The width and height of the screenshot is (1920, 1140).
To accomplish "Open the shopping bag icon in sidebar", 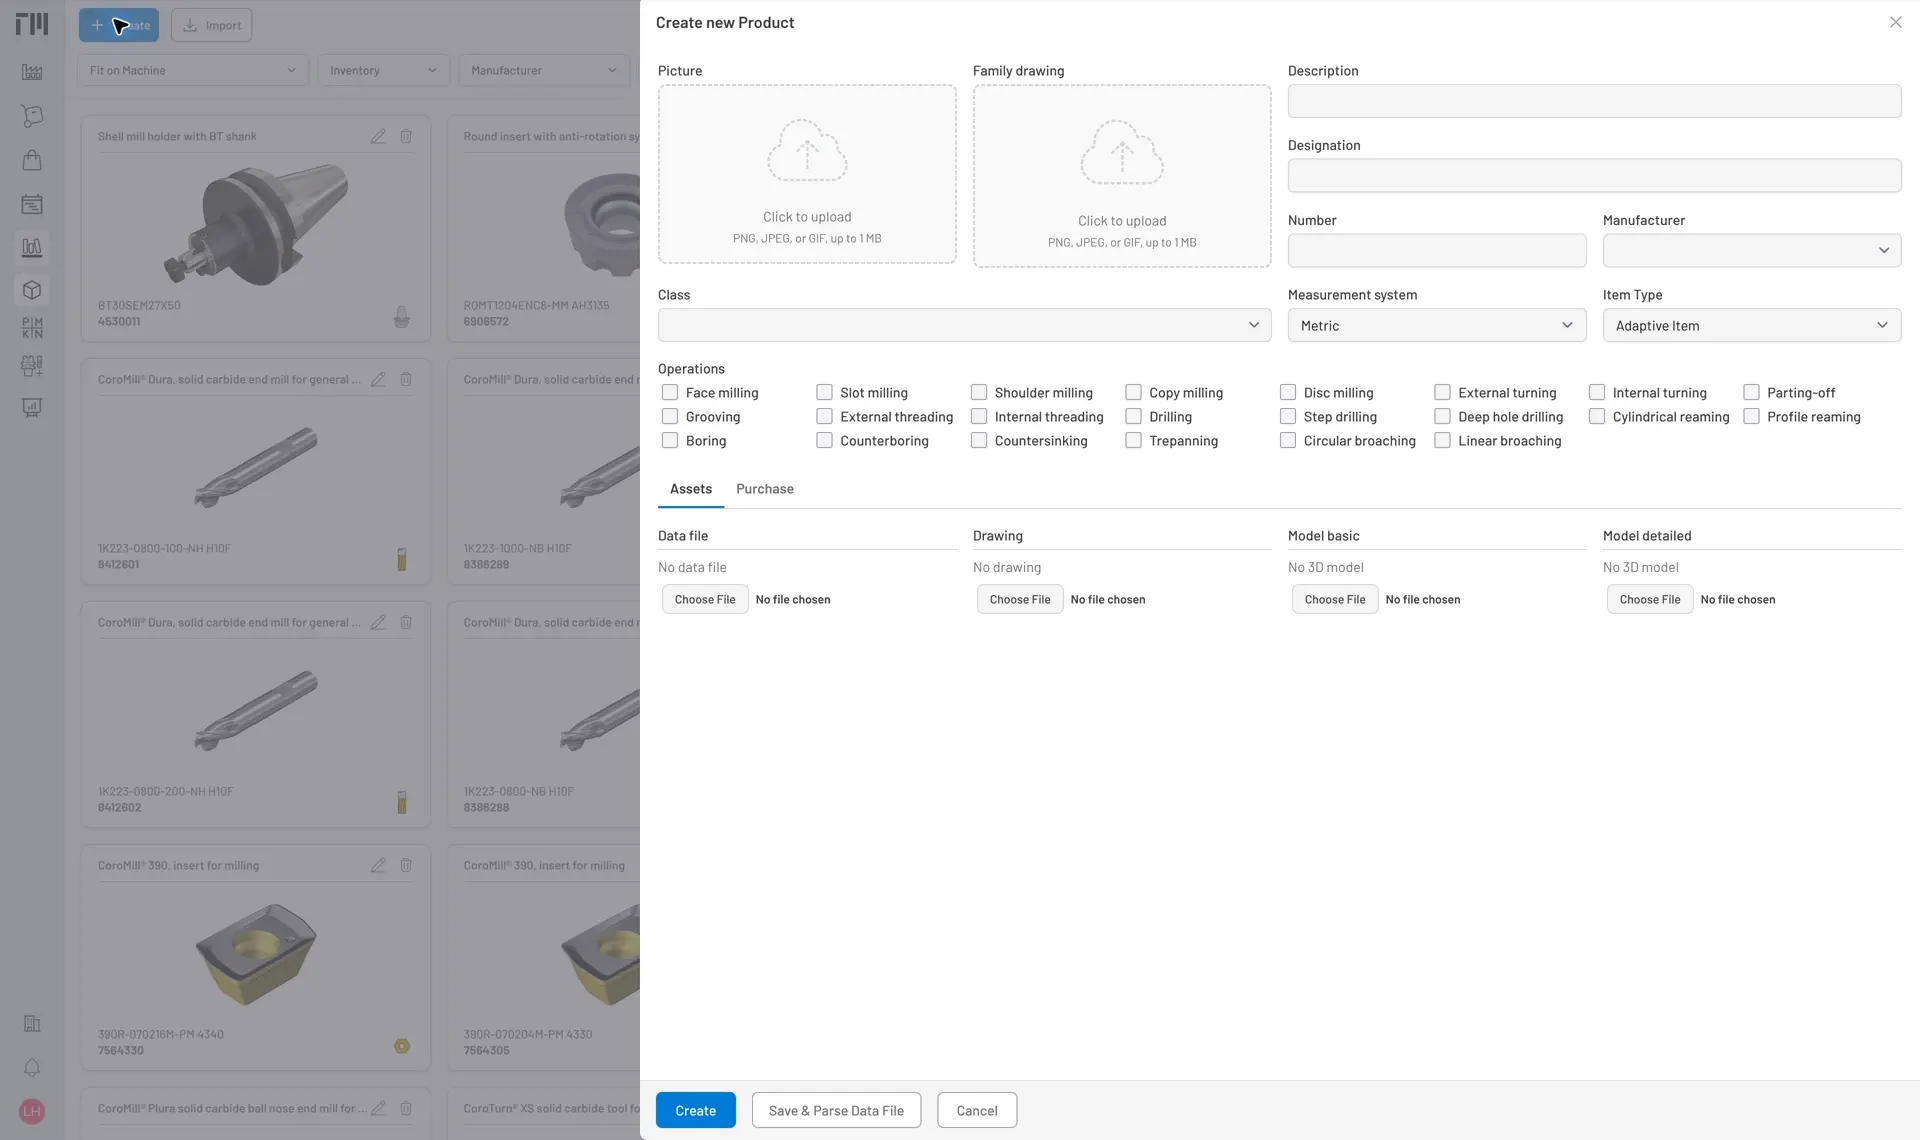I will (x=32, y=160).
